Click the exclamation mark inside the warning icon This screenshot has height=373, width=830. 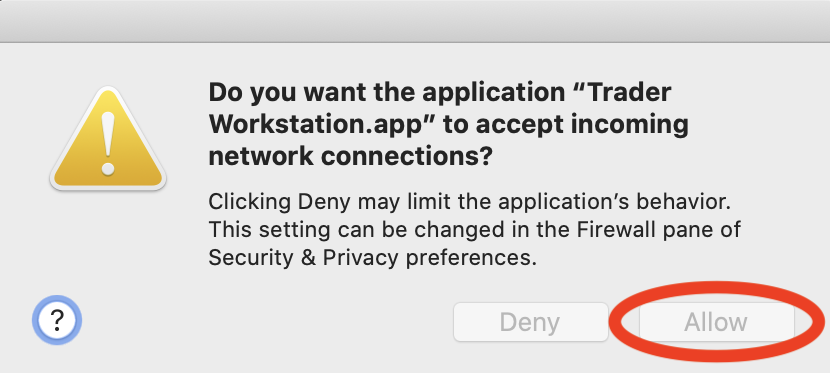point(108,145)
